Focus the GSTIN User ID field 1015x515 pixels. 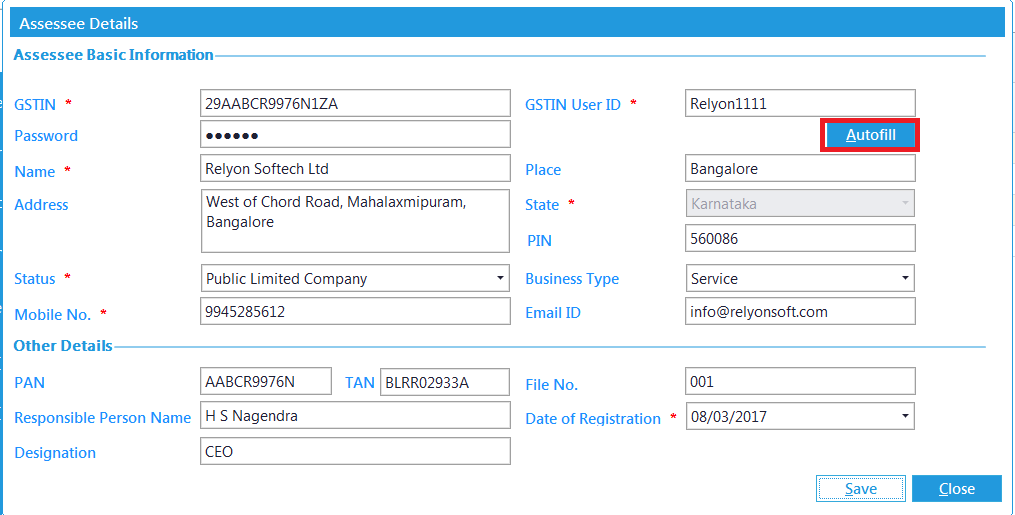click(x=800, y=104)
